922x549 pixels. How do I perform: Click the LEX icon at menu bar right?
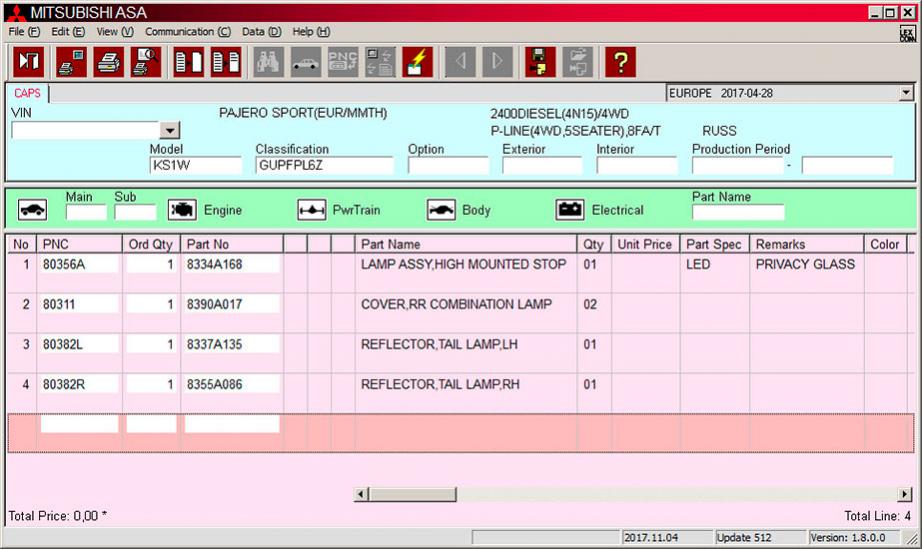pos(907,34)
